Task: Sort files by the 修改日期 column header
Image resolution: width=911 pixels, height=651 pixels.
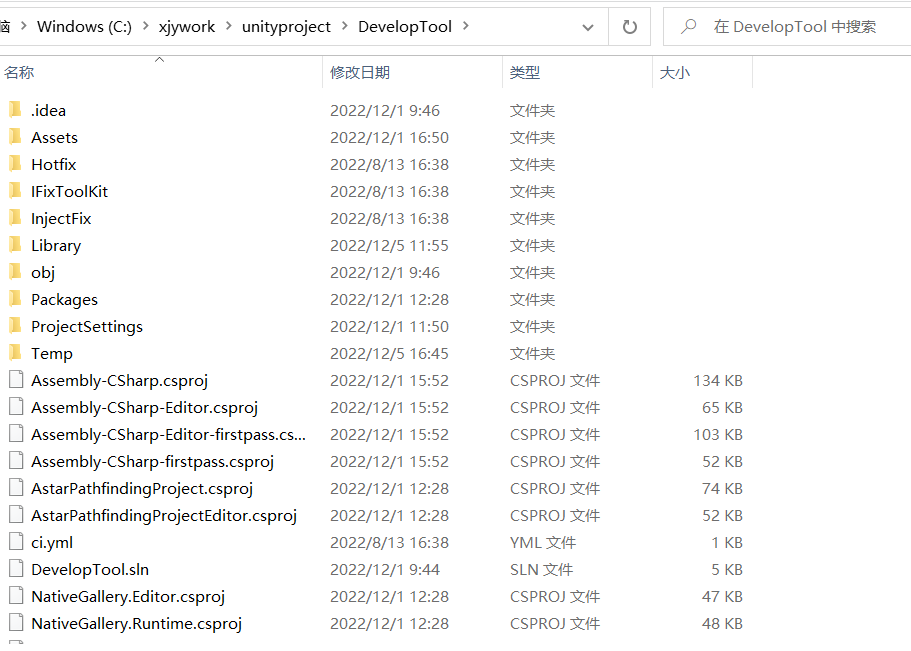Action: pyautogui.click(x=360, y=72)
